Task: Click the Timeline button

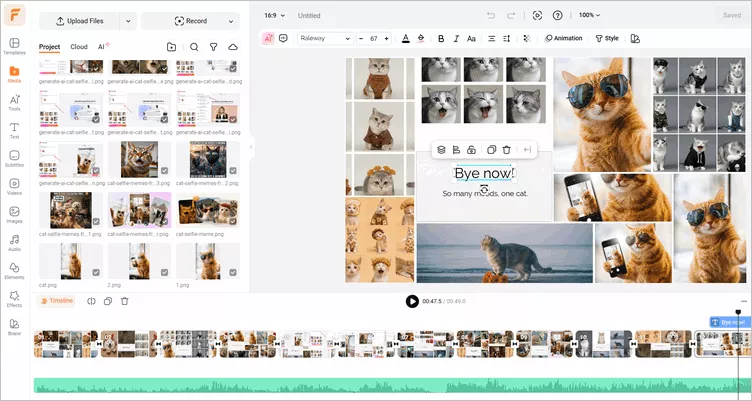Action: click(x=57, y=301)
